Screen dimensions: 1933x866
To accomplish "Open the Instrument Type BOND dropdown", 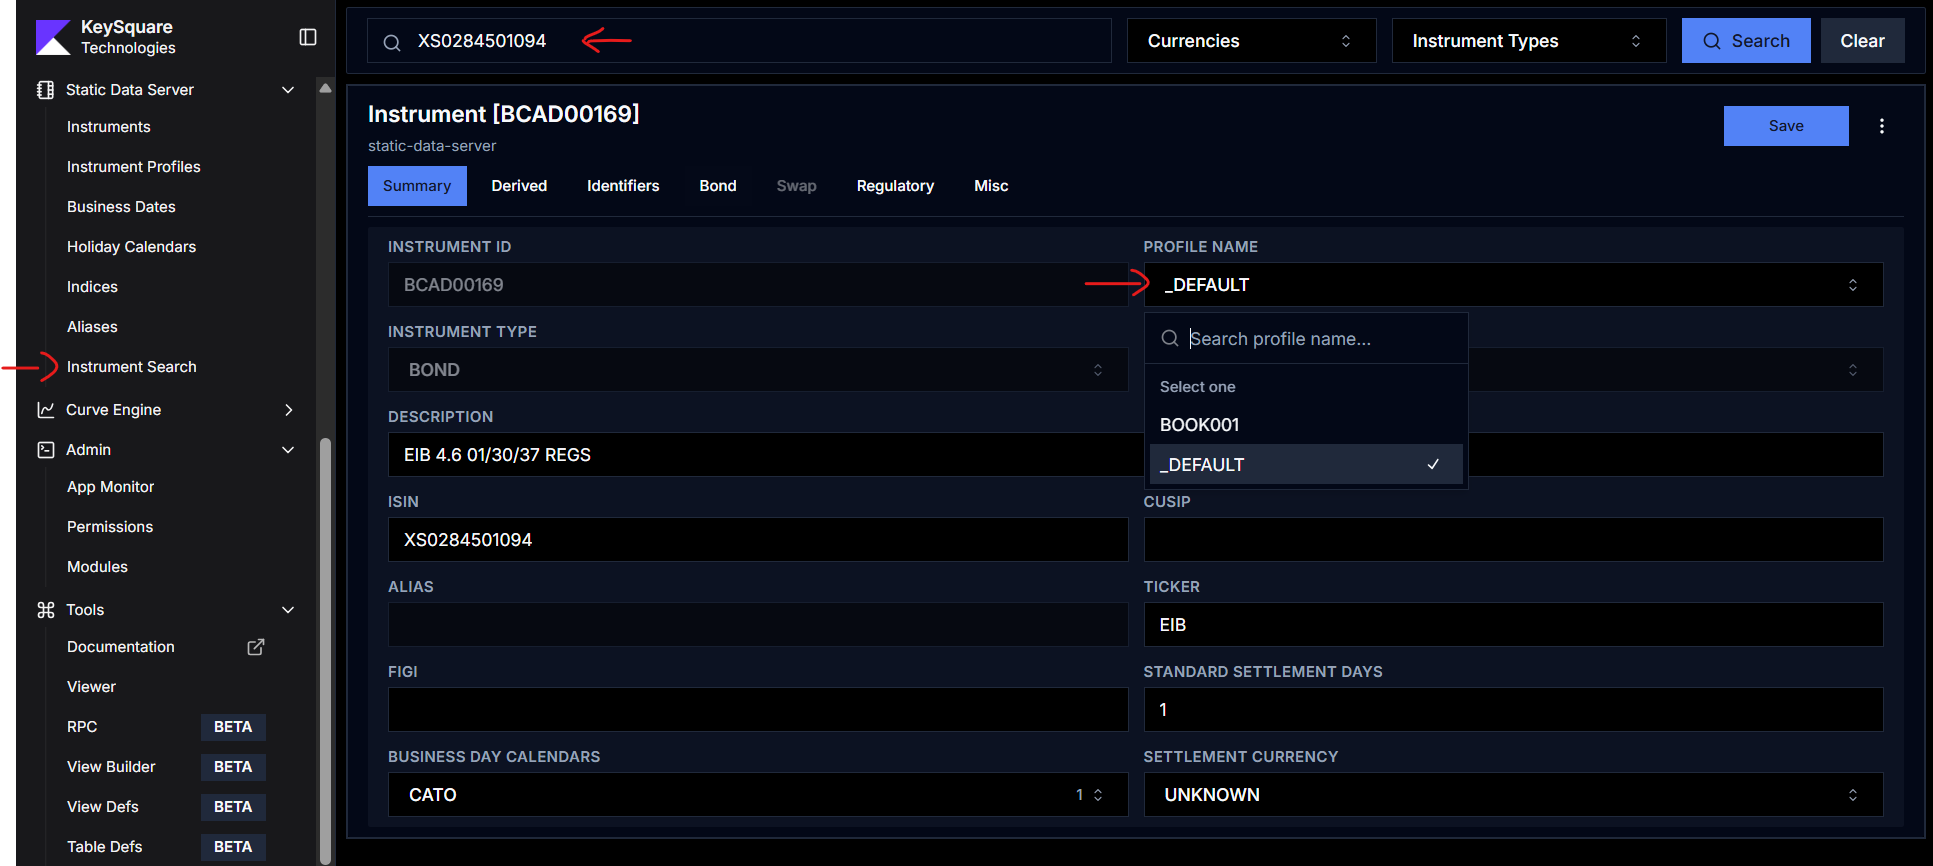I will click(x=758, y=370).
